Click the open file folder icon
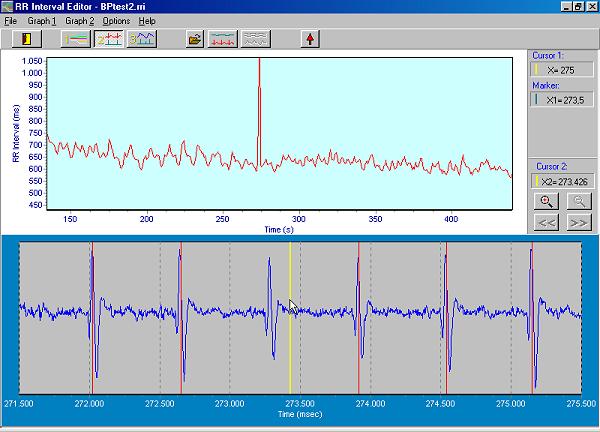This screenshot has width=600, height=432. coord(195,39)
